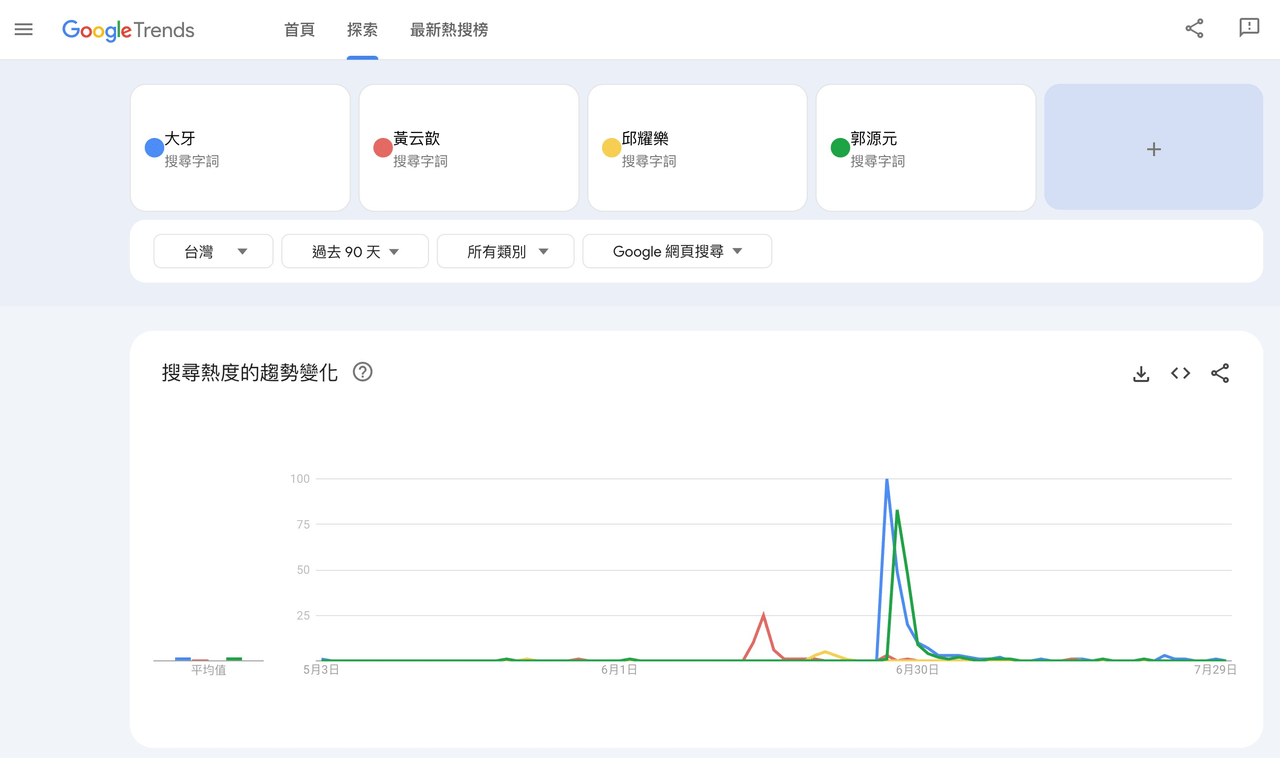The height and width of the screenshot is (758, 1280).
Task: Click the 平均值 average bar chart
Action: coord(208,660)
